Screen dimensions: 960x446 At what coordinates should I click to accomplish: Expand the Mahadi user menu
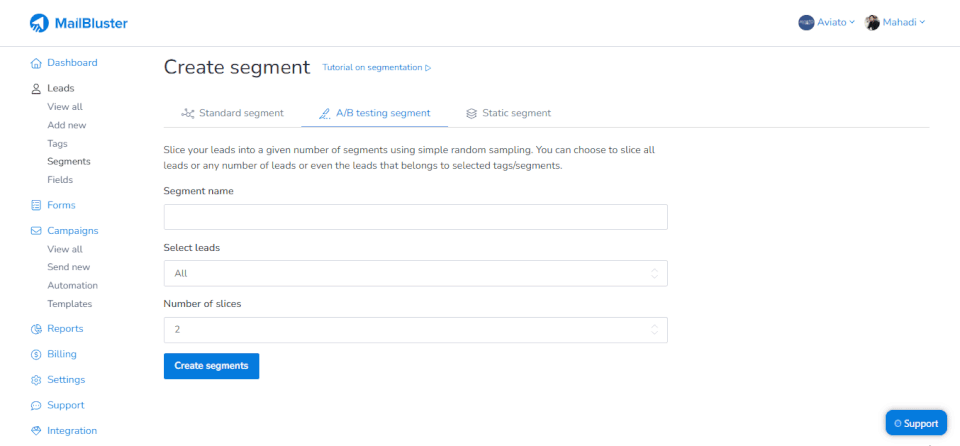click(x=895, y=22)
